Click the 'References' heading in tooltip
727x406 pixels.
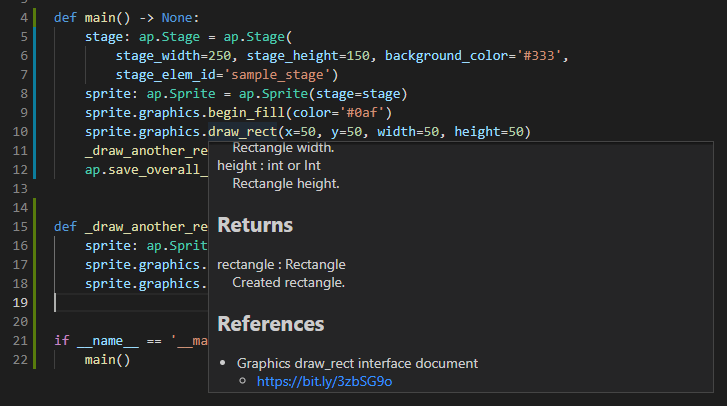(271, 324)
